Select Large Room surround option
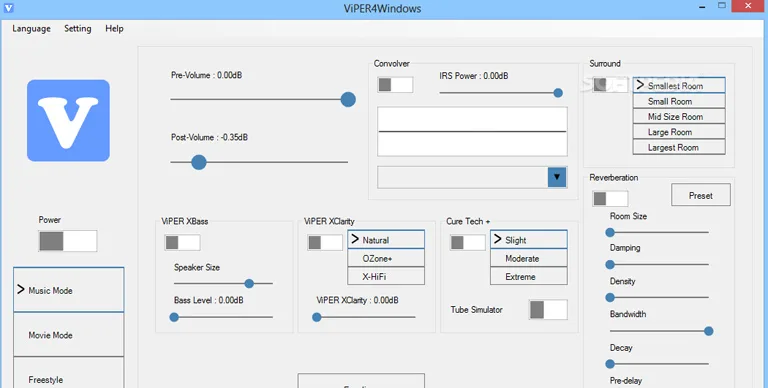This screenshot has height=388, width=768. tap(679, 131)
